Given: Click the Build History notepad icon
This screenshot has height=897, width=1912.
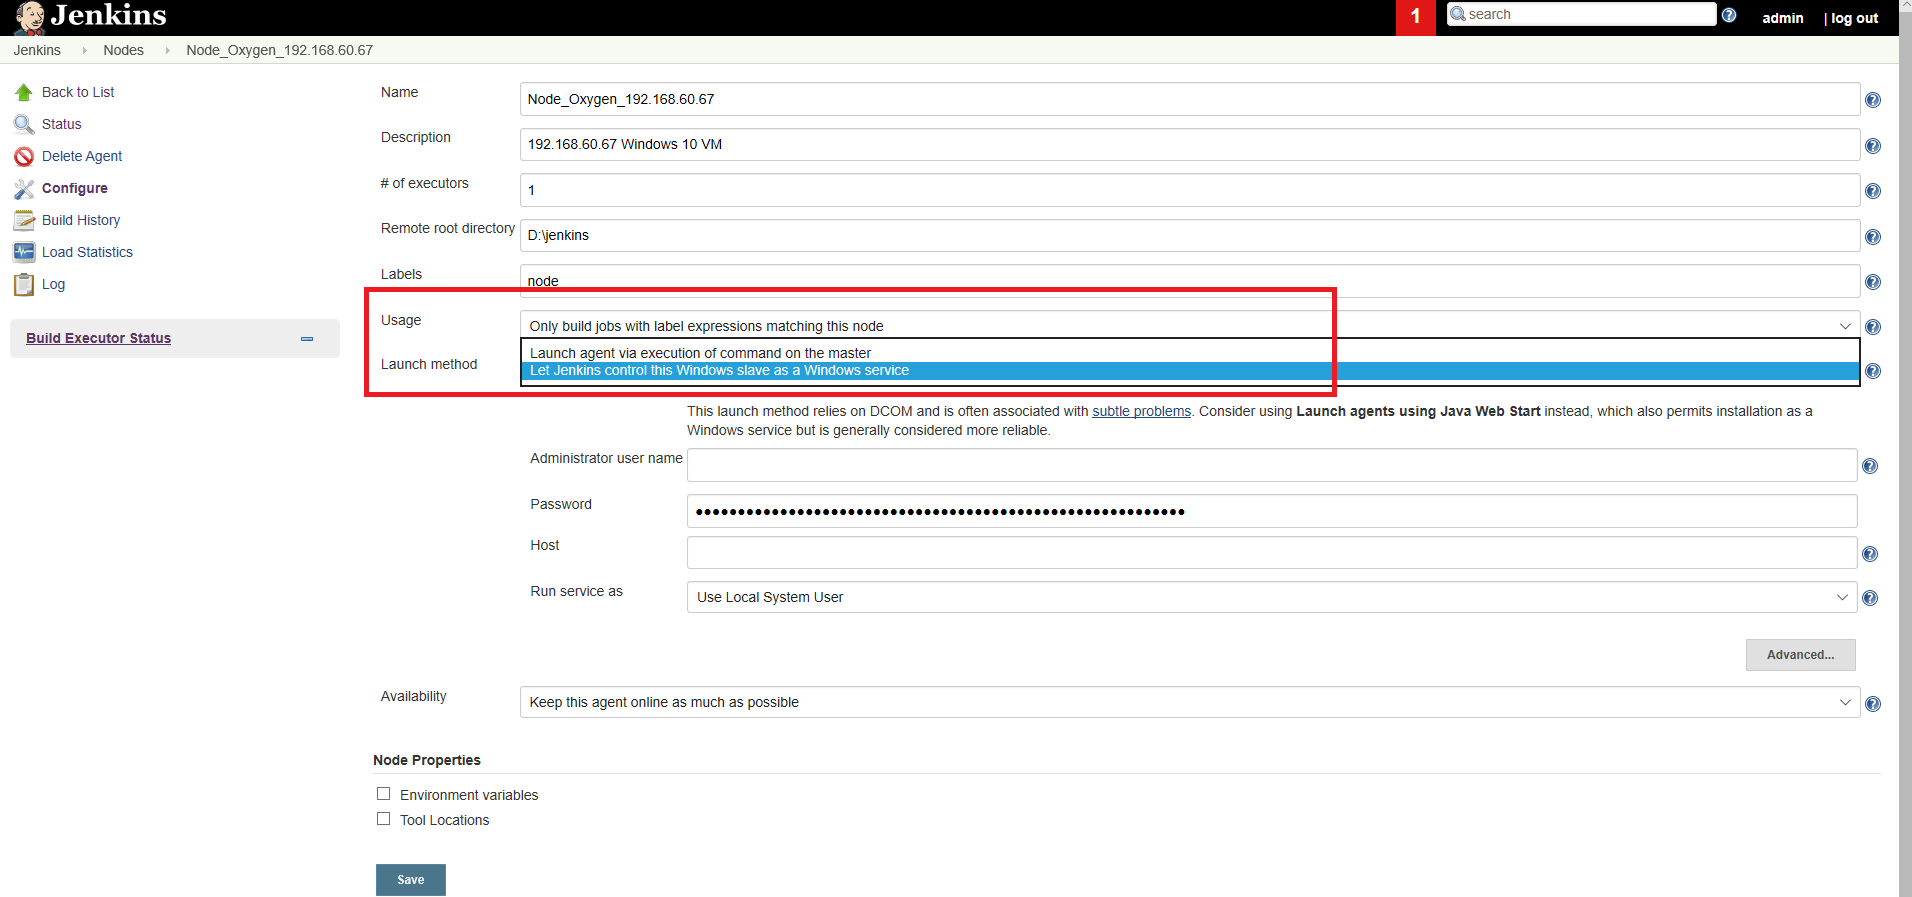Looking at the screenshot, I should [x=24, y=220].
